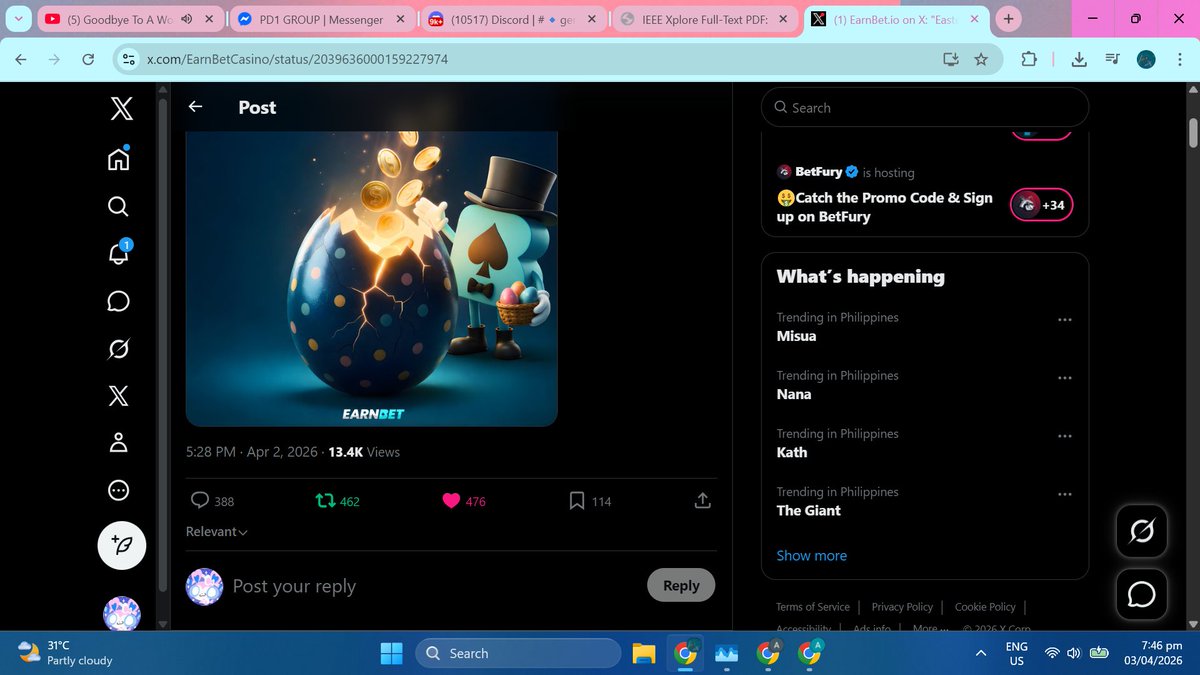
Task: Expand the Relevant reply sort dropdown
Action: click(217, 532)
